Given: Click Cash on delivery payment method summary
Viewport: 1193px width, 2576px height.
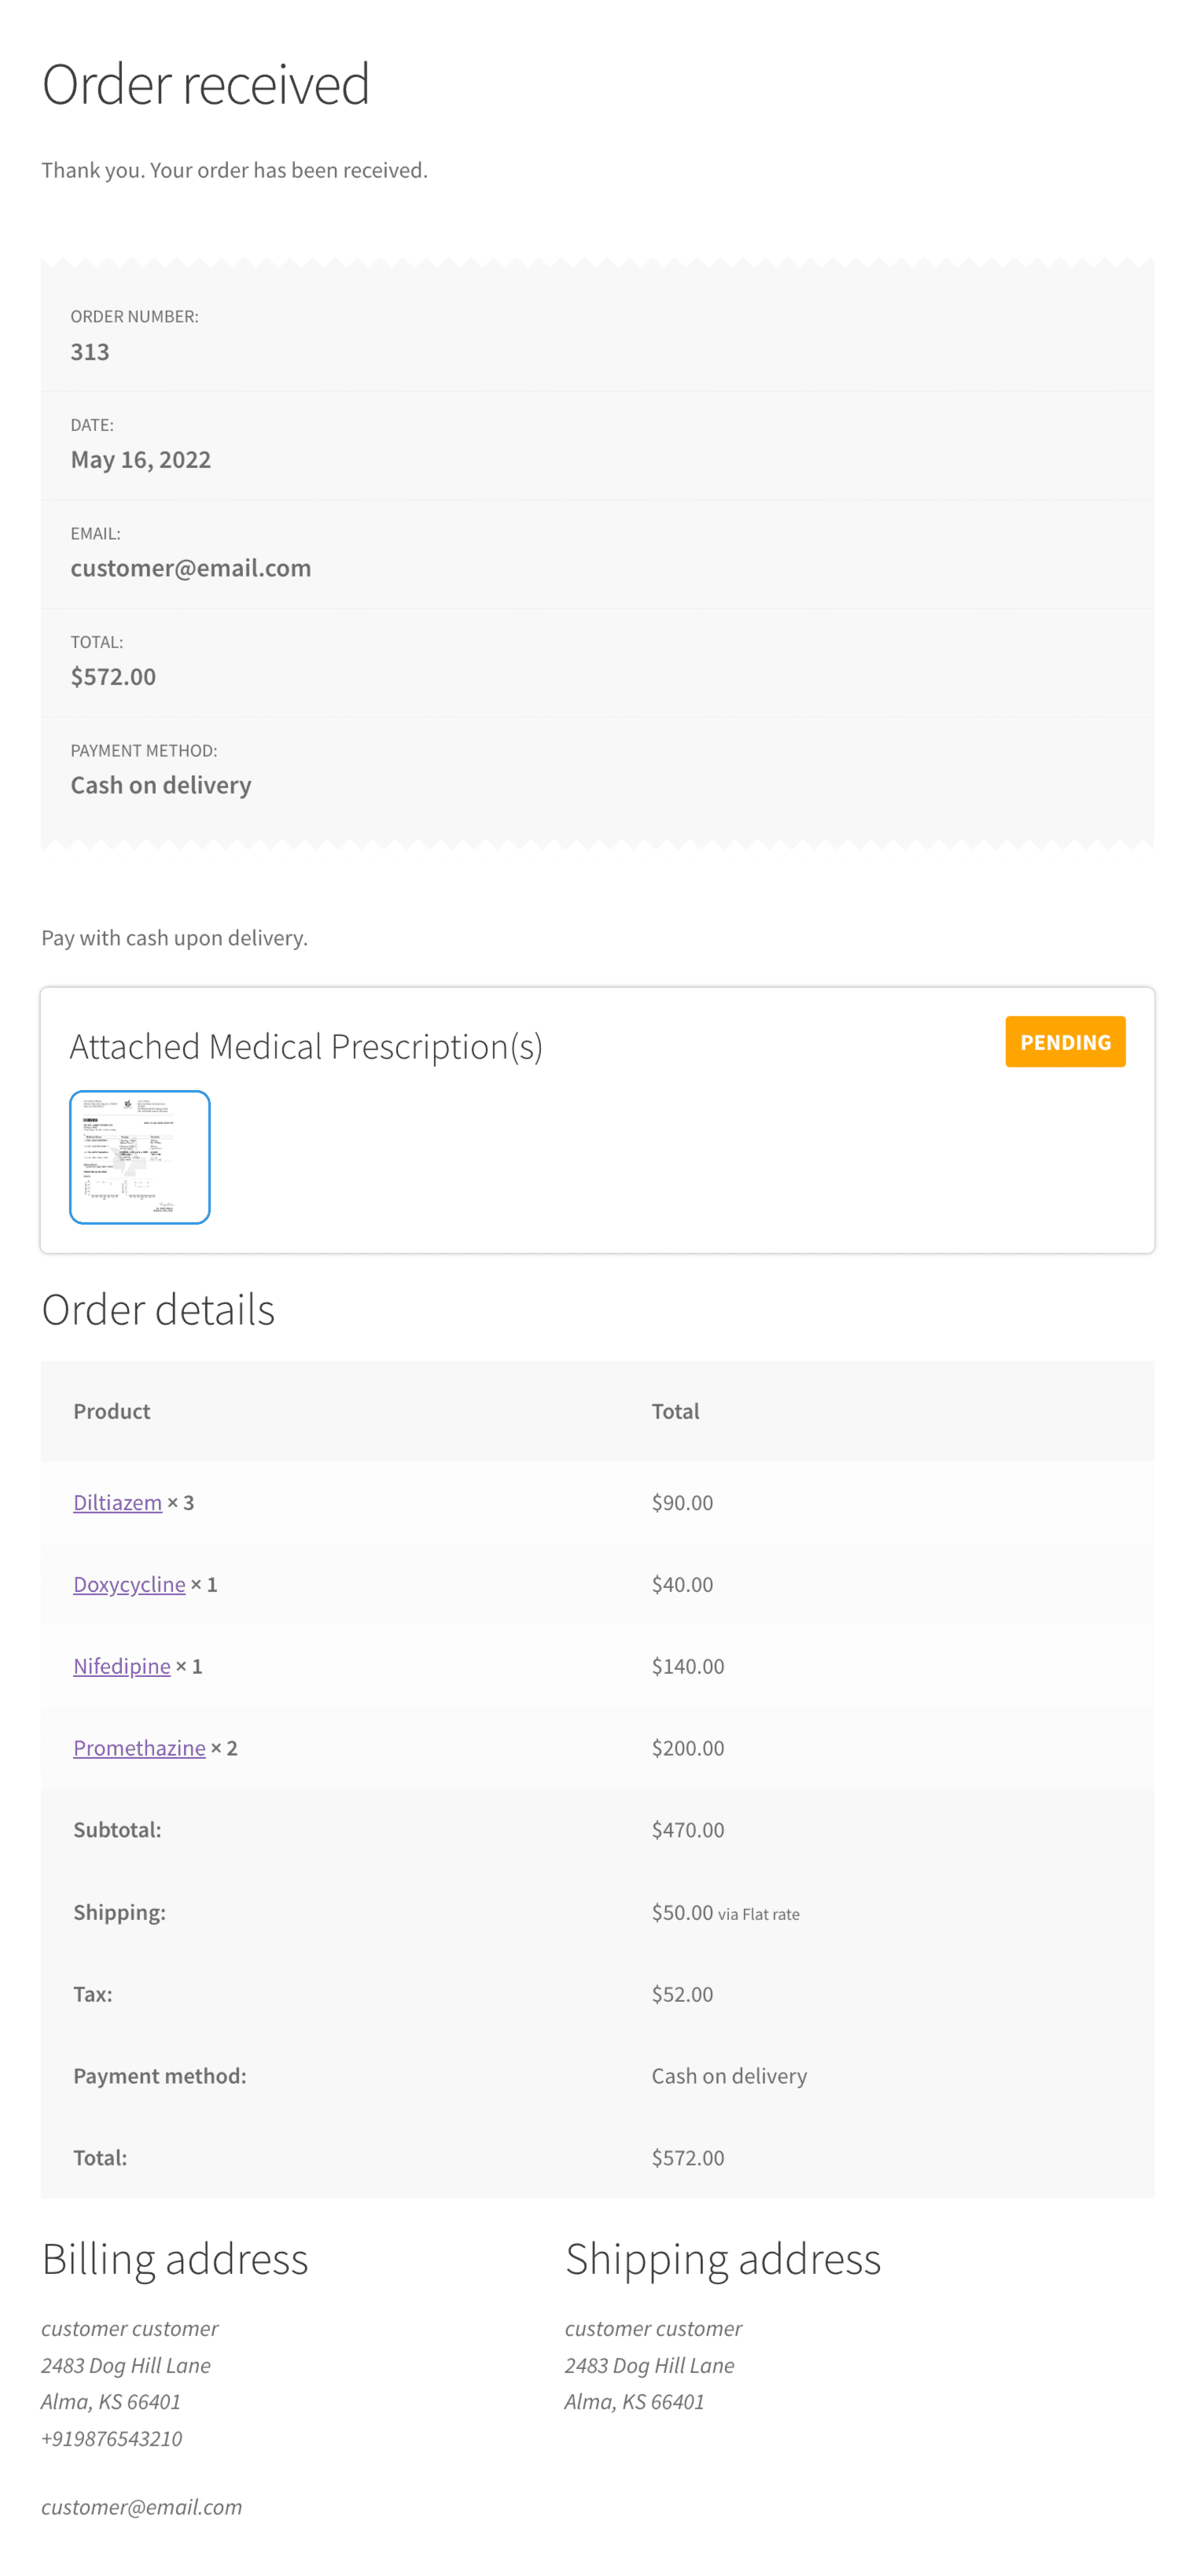Looking at the screenshot, I should pyautogui.click(x=160, y=784).
